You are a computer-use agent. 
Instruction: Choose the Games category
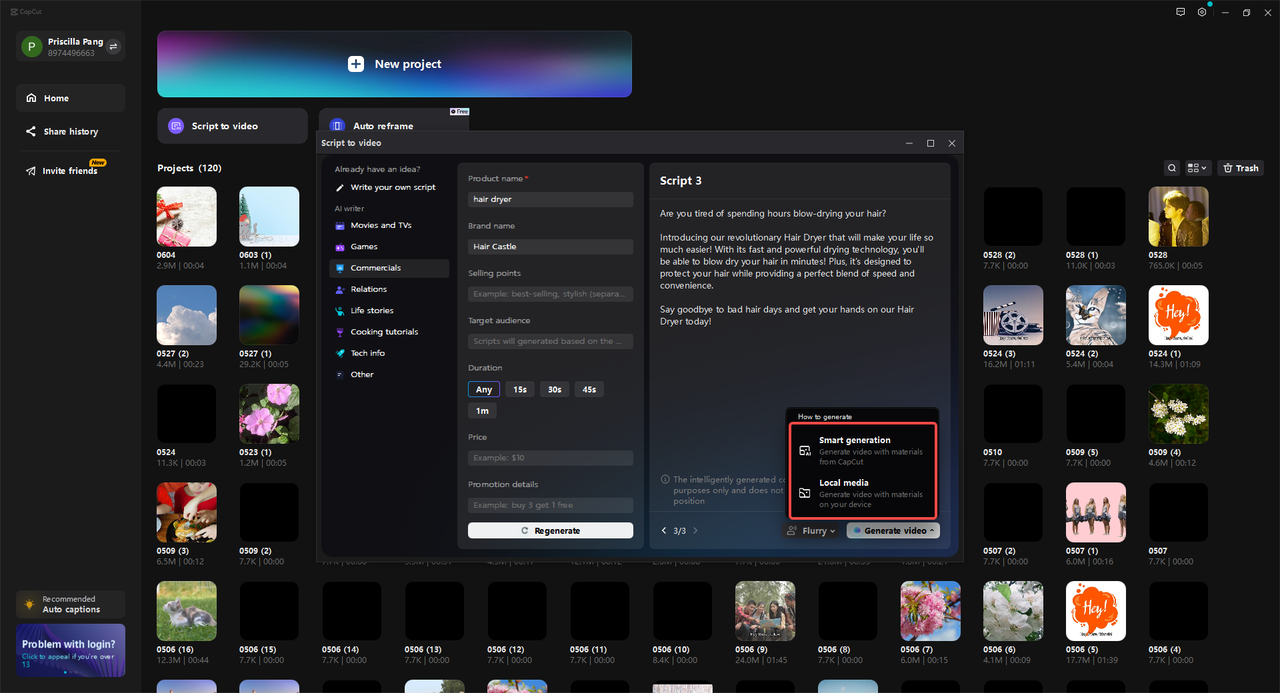pos(390,246)
